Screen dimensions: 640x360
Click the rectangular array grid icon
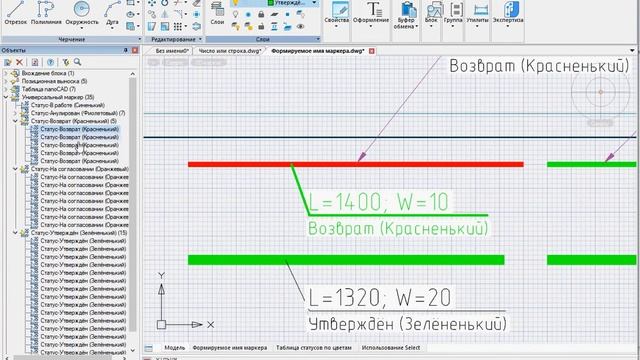pyautogui.click(x=178, y=27)
